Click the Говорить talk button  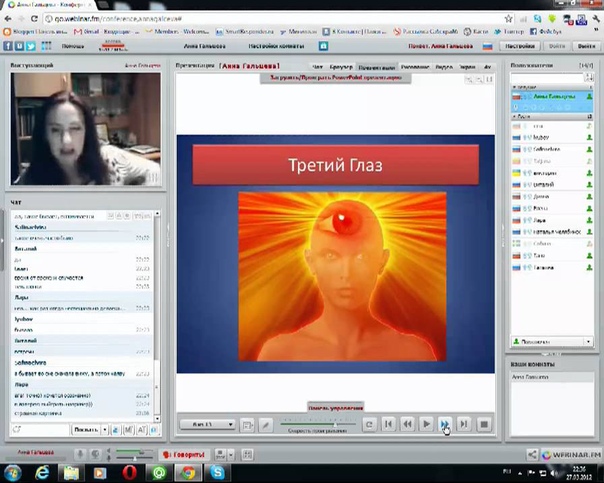click(x=184, y=455)
